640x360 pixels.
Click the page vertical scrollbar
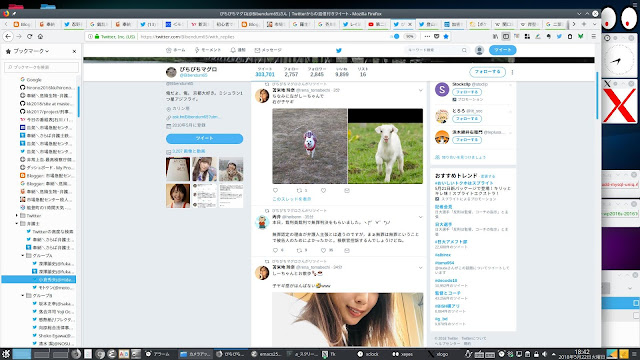point(597,96)
